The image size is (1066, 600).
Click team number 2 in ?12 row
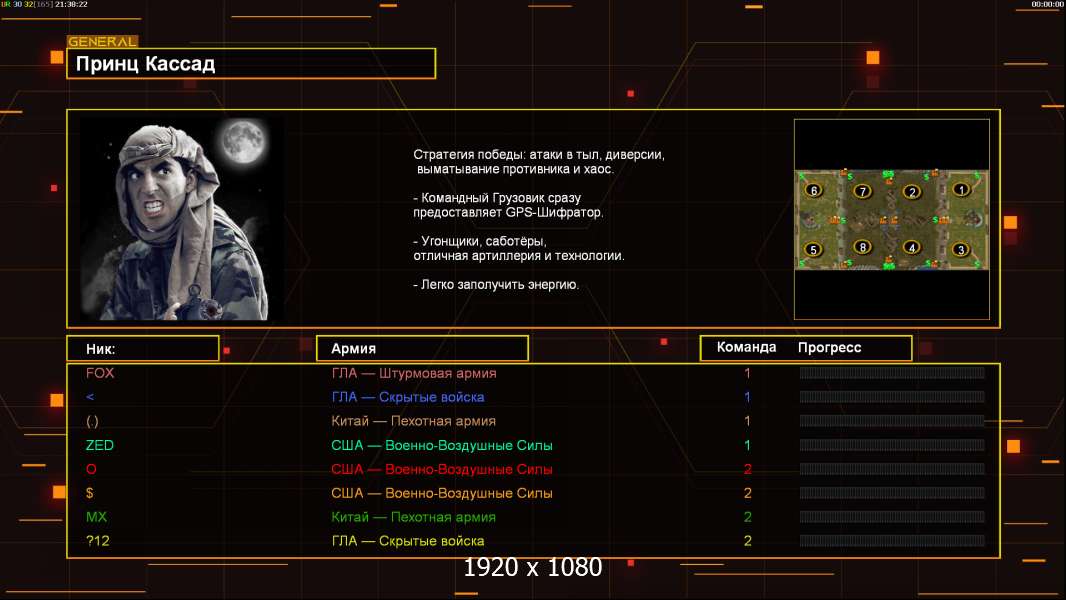(748, 541)
